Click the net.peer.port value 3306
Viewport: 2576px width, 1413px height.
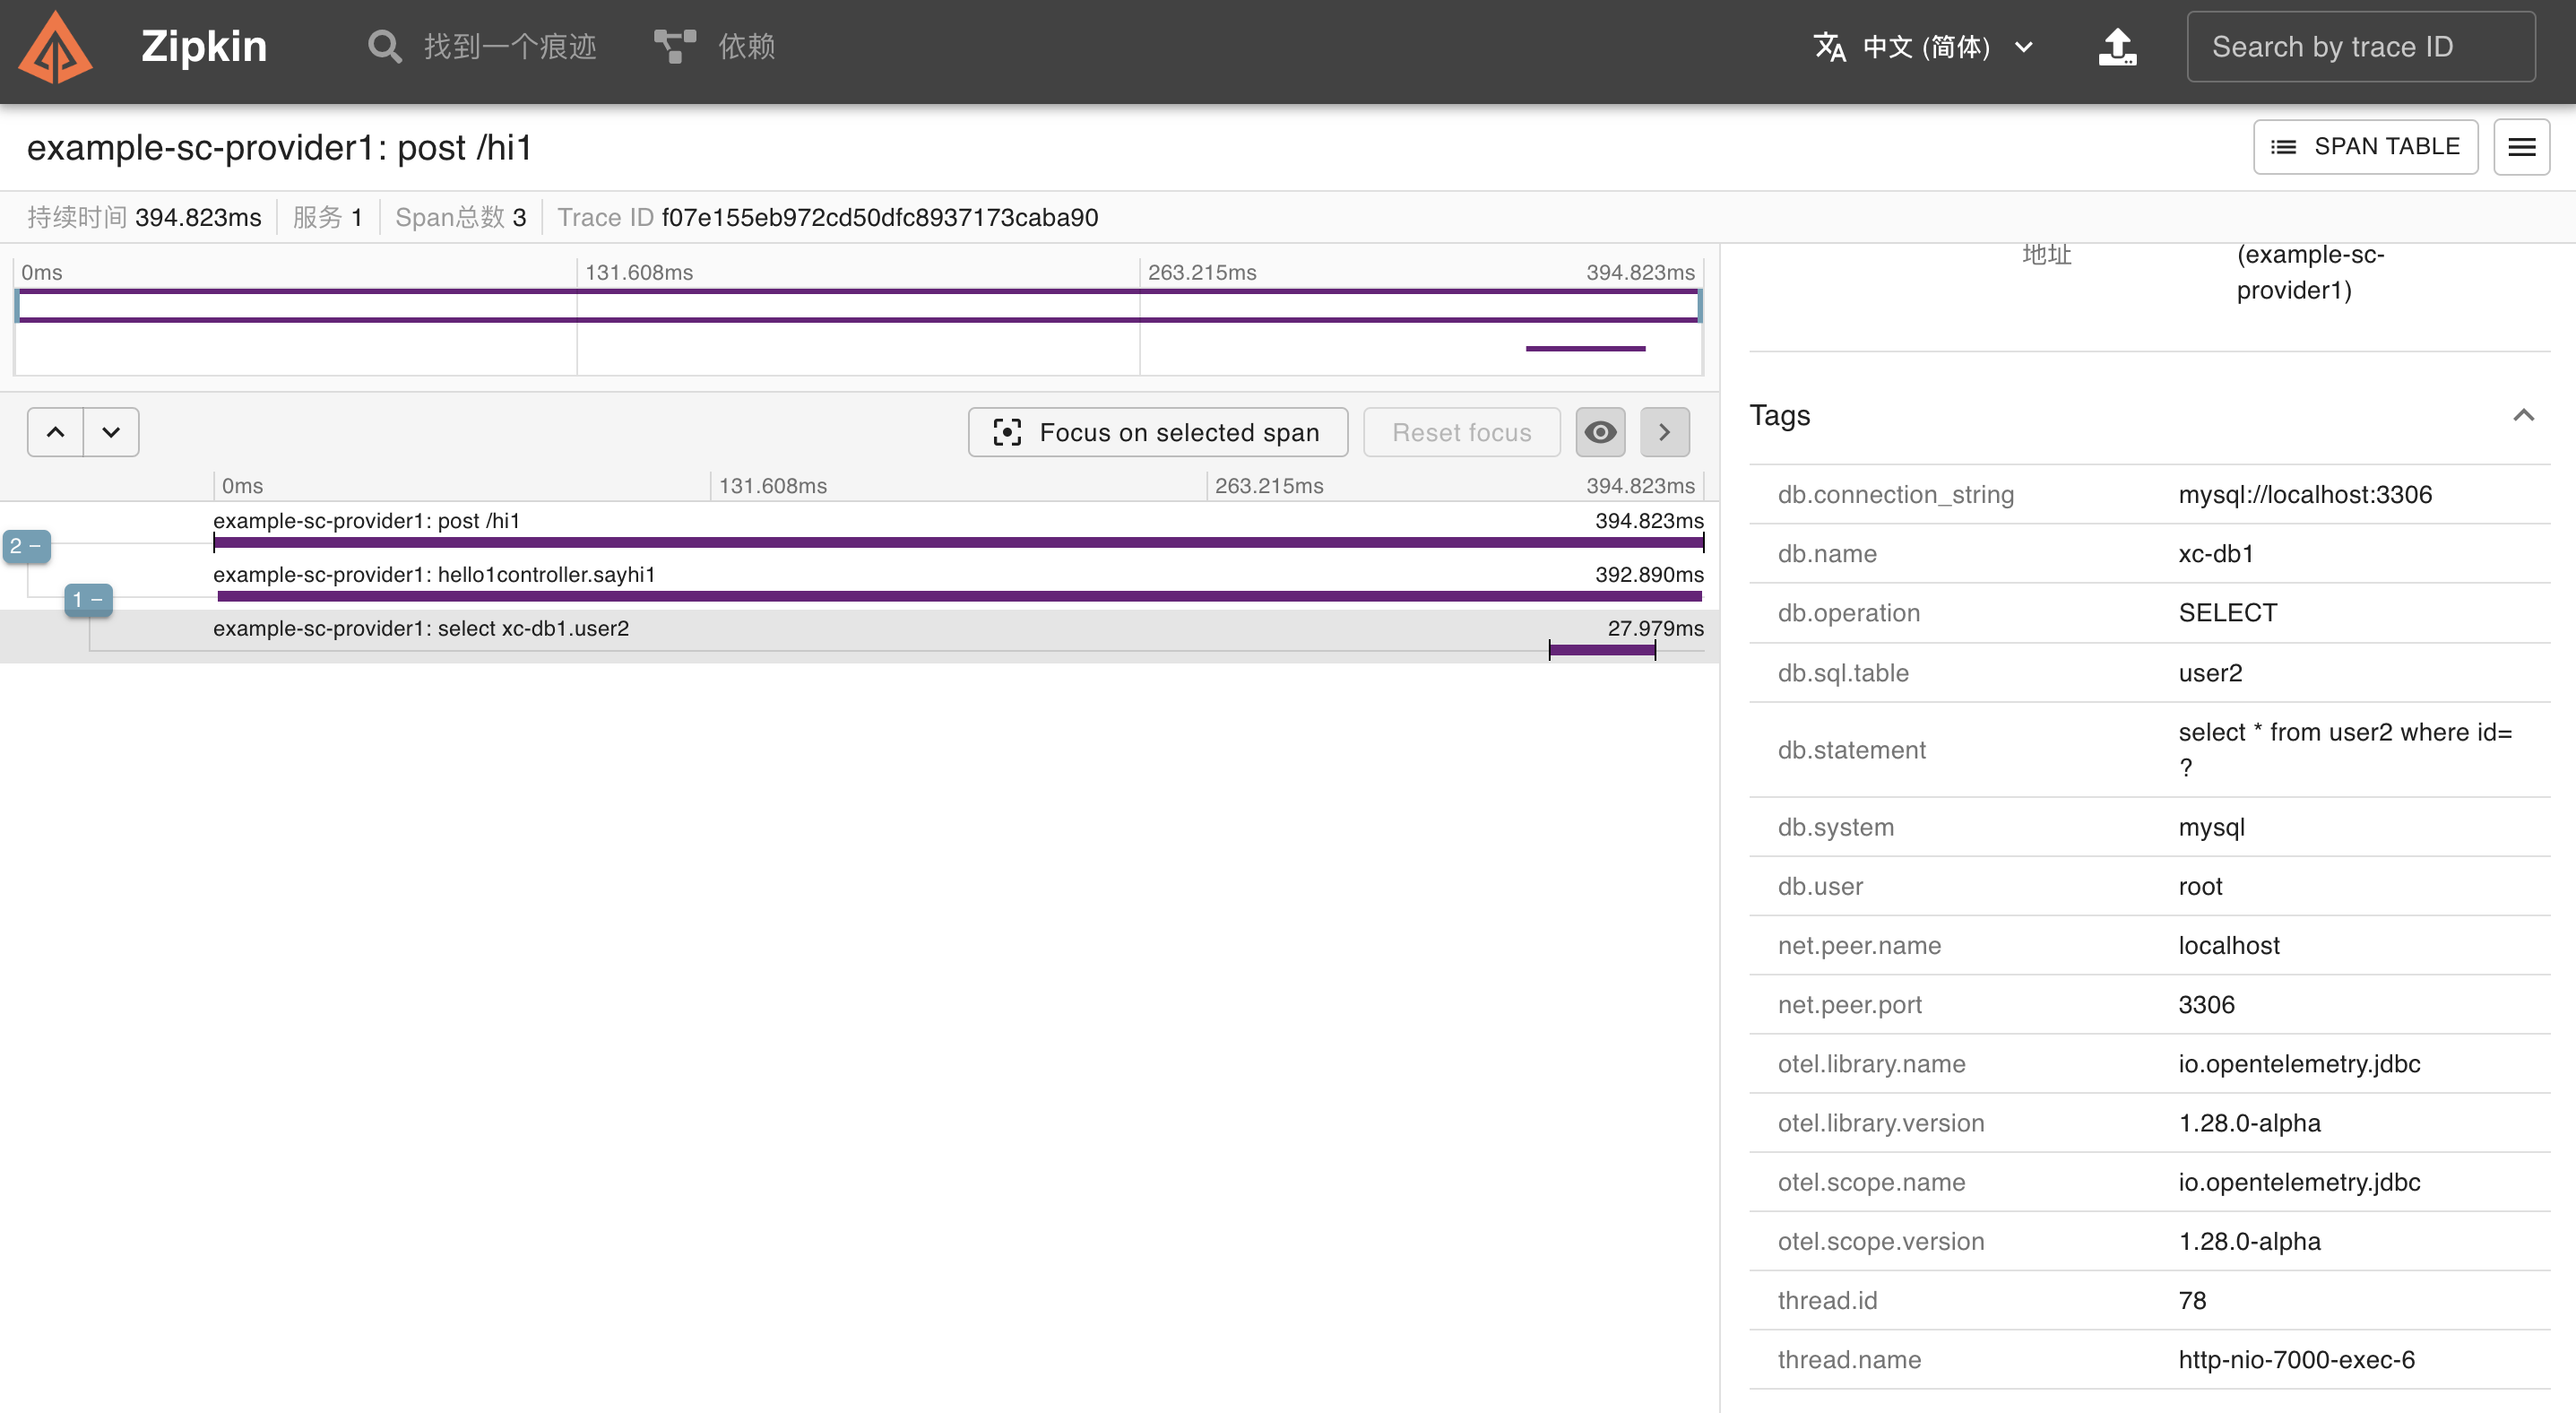coord(2206,1004)
